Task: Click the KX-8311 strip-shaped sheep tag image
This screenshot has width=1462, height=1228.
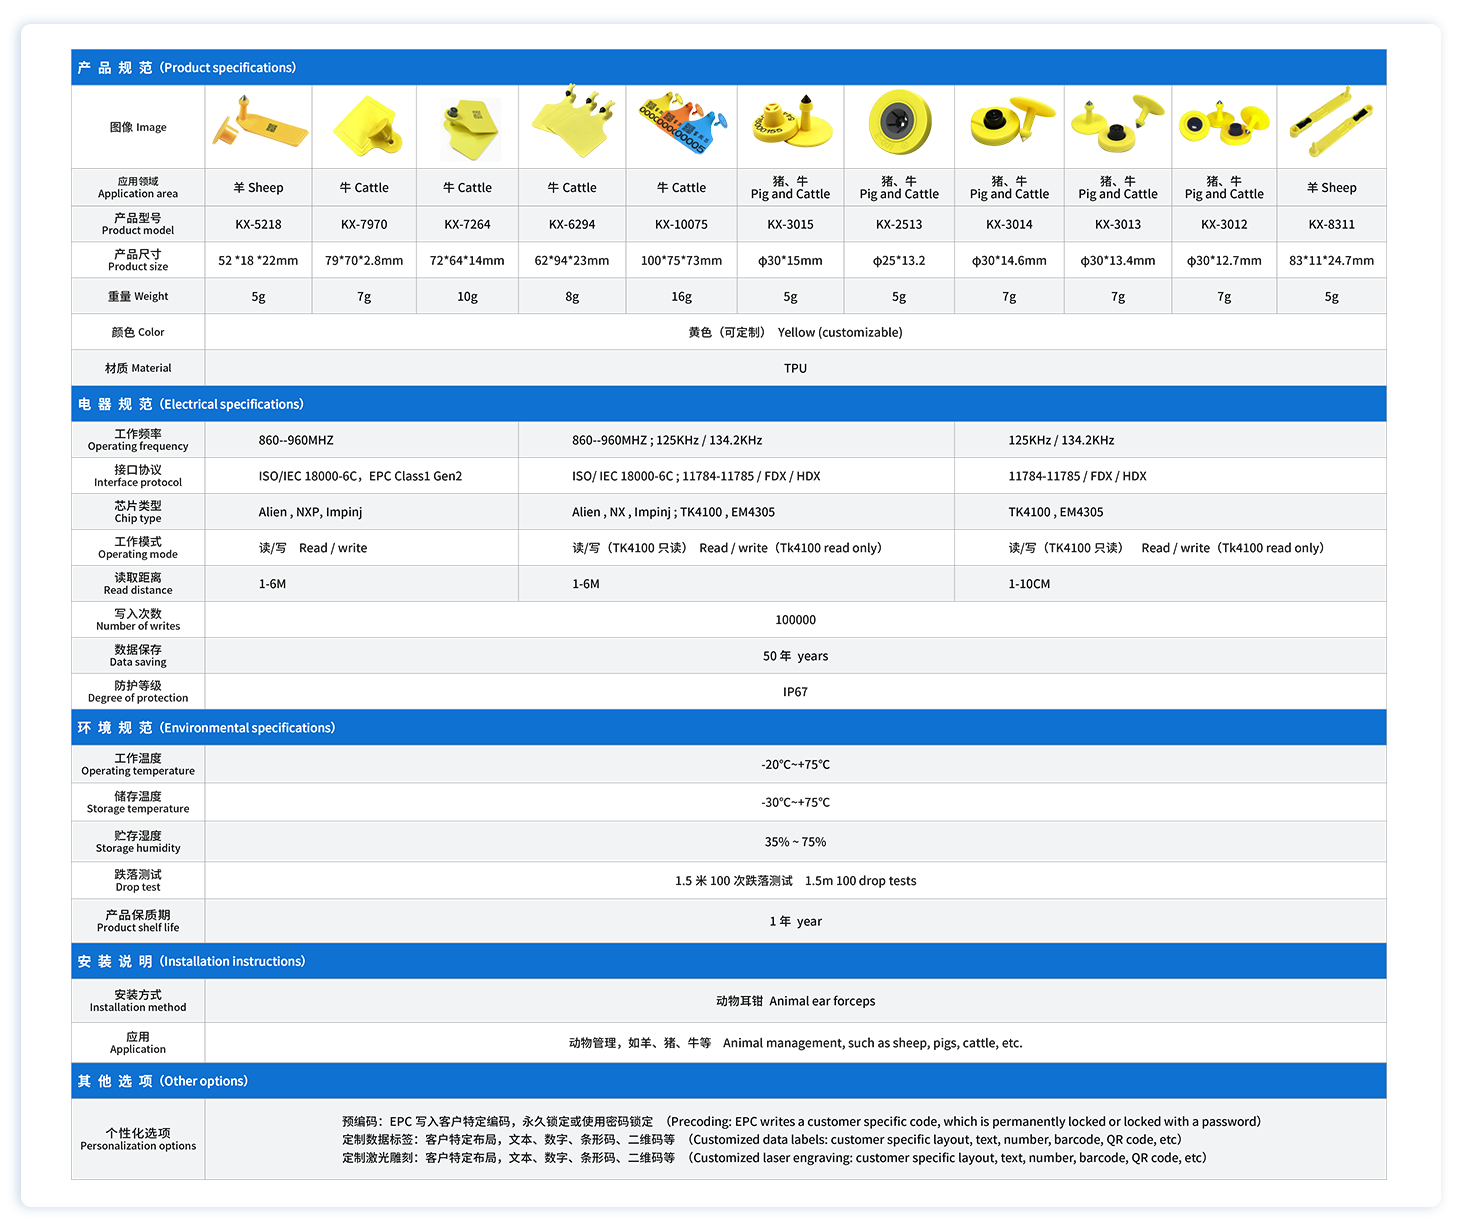Action: (1331, 124)
